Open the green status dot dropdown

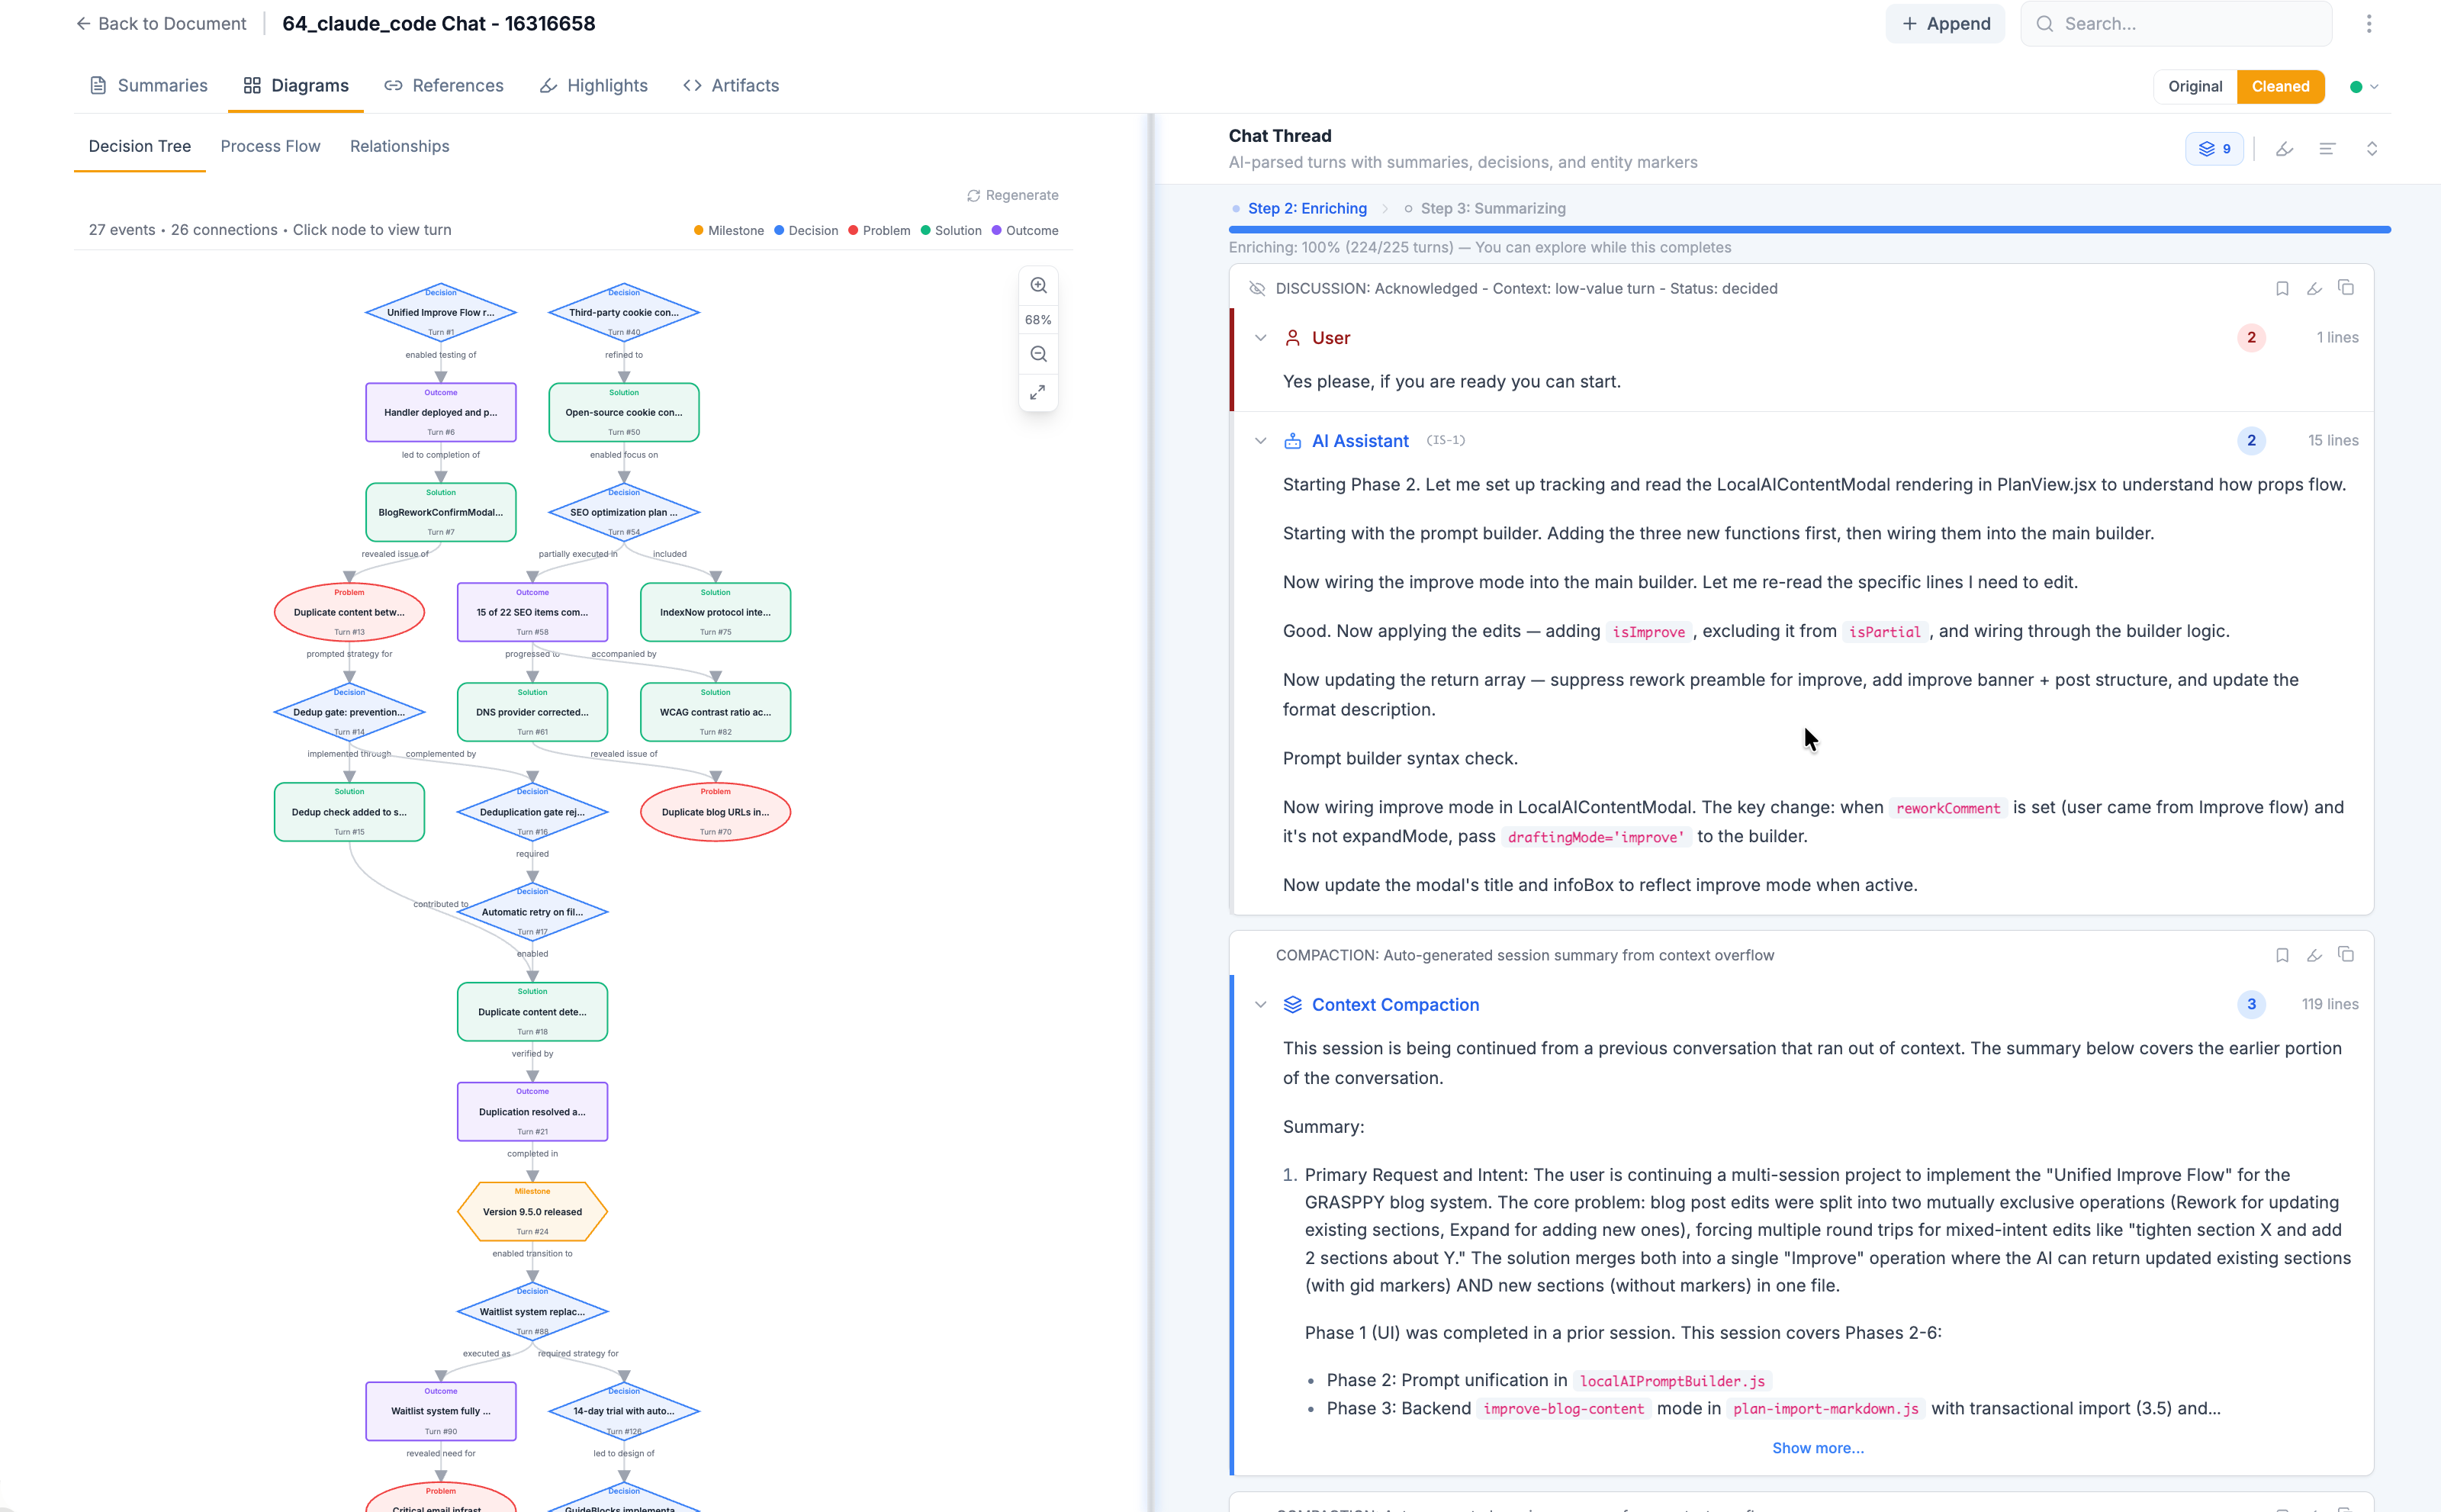[2363, 87]
